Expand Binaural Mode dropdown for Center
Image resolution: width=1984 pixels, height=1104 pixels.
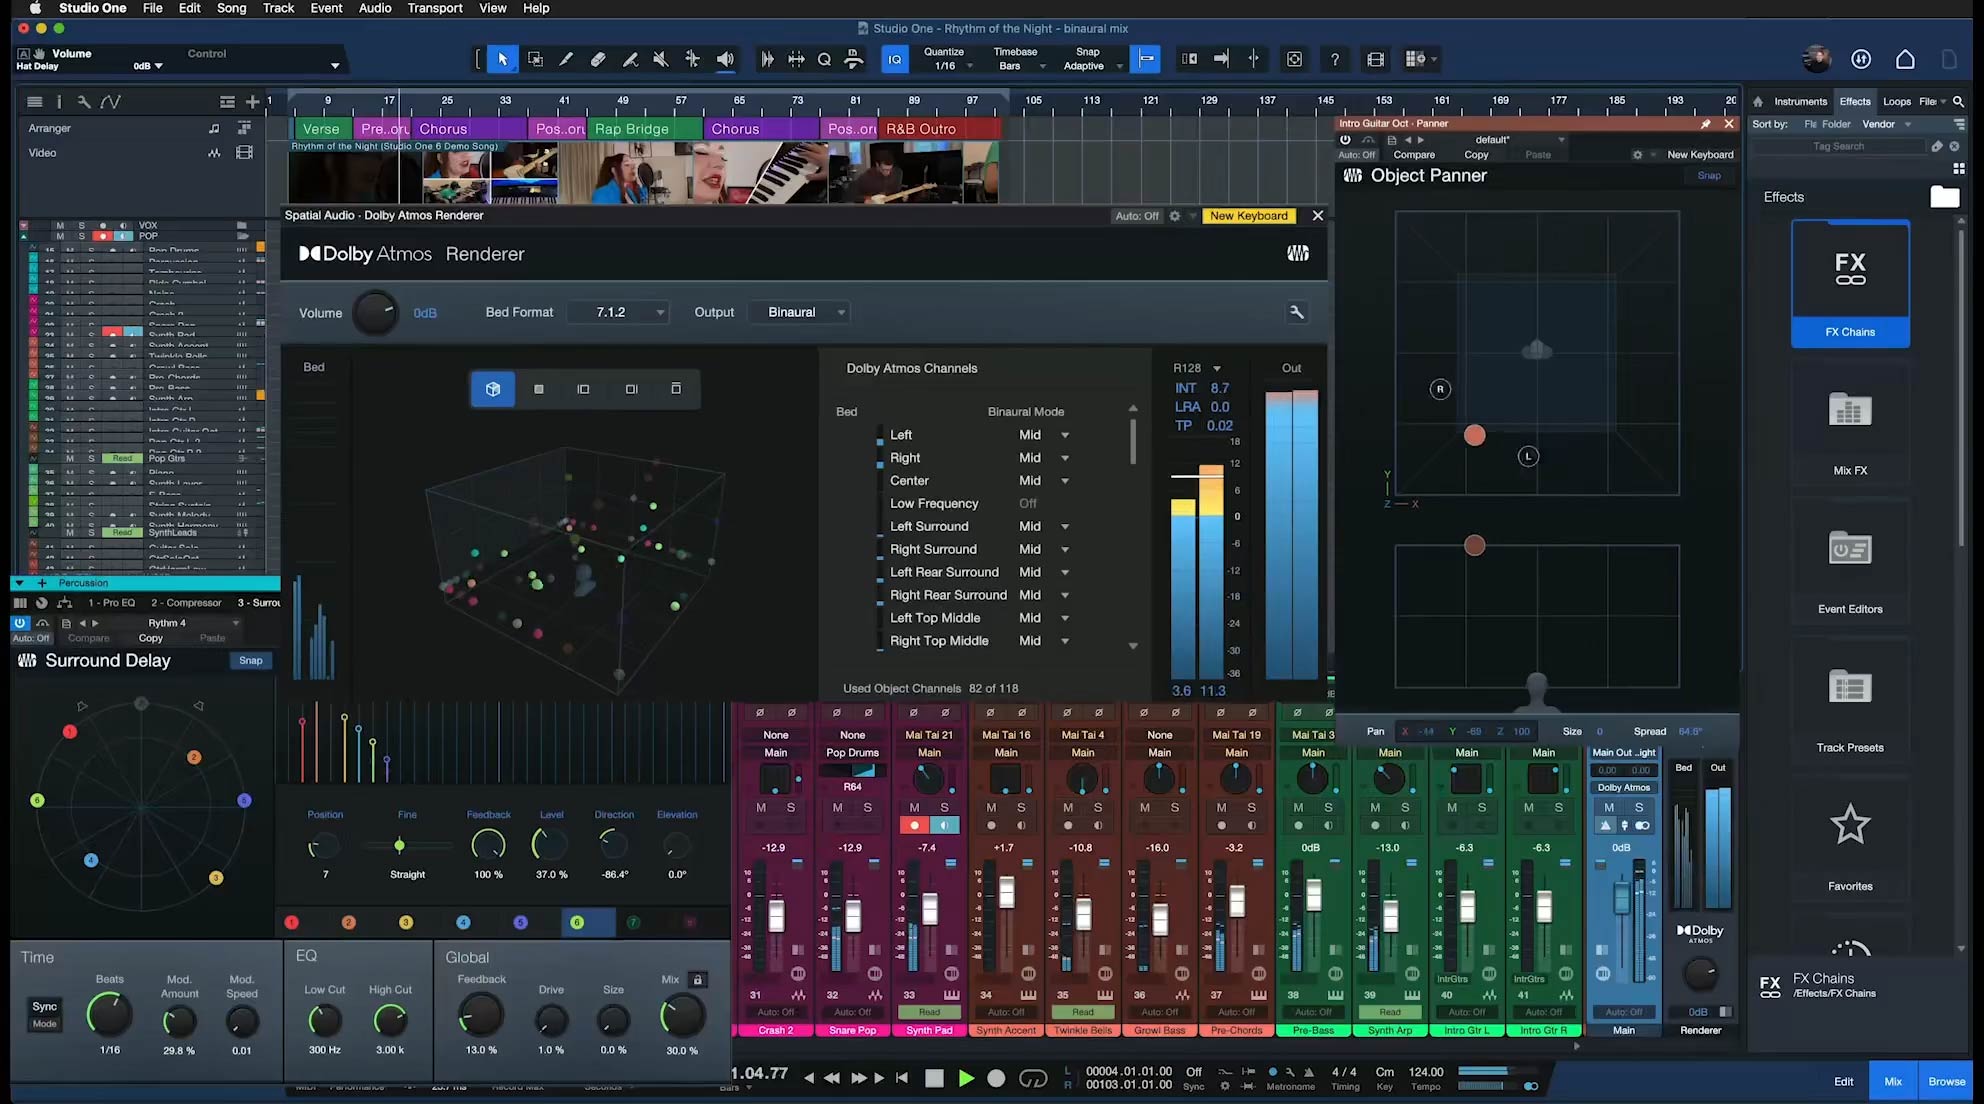(x=1065, y=481)
